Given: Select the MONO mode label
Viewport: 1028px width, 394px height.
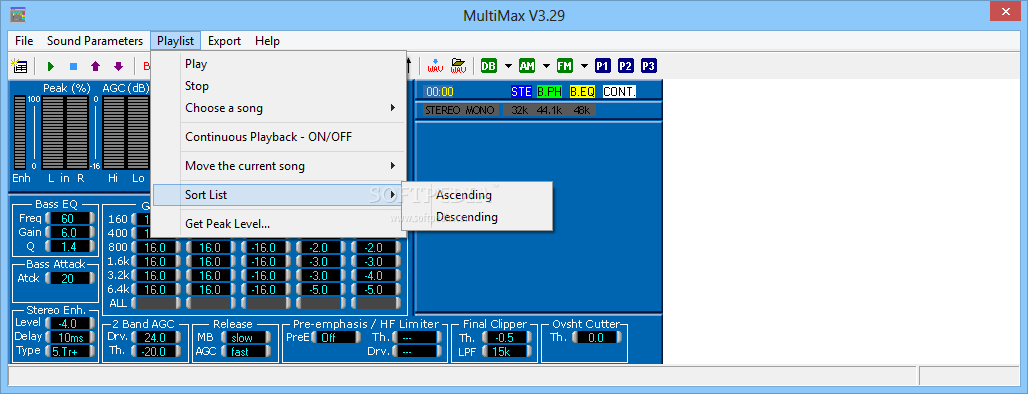Looking at the screenshot, I should (x=480, y=110).
